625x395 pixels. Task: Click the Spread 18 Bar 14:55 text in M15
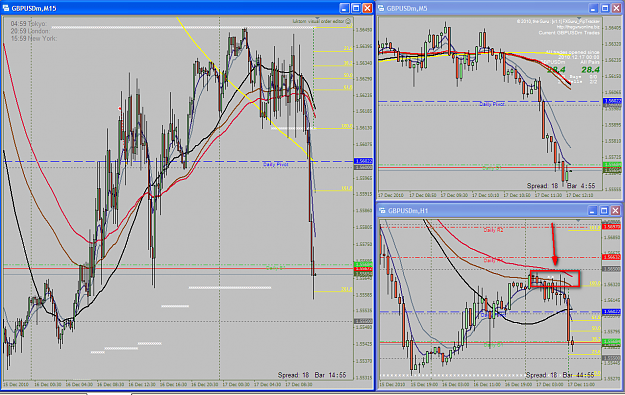point(312,375)
